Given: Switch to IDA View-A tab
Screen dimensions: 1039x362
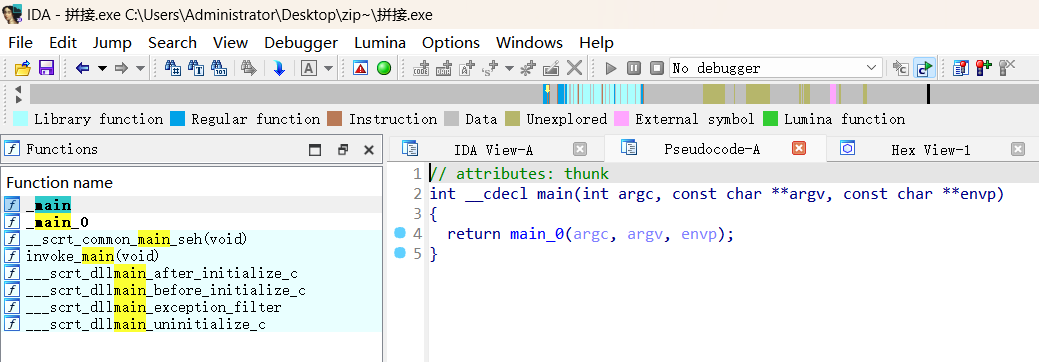Looking at the screenshot, I should [x=494, y=149].
